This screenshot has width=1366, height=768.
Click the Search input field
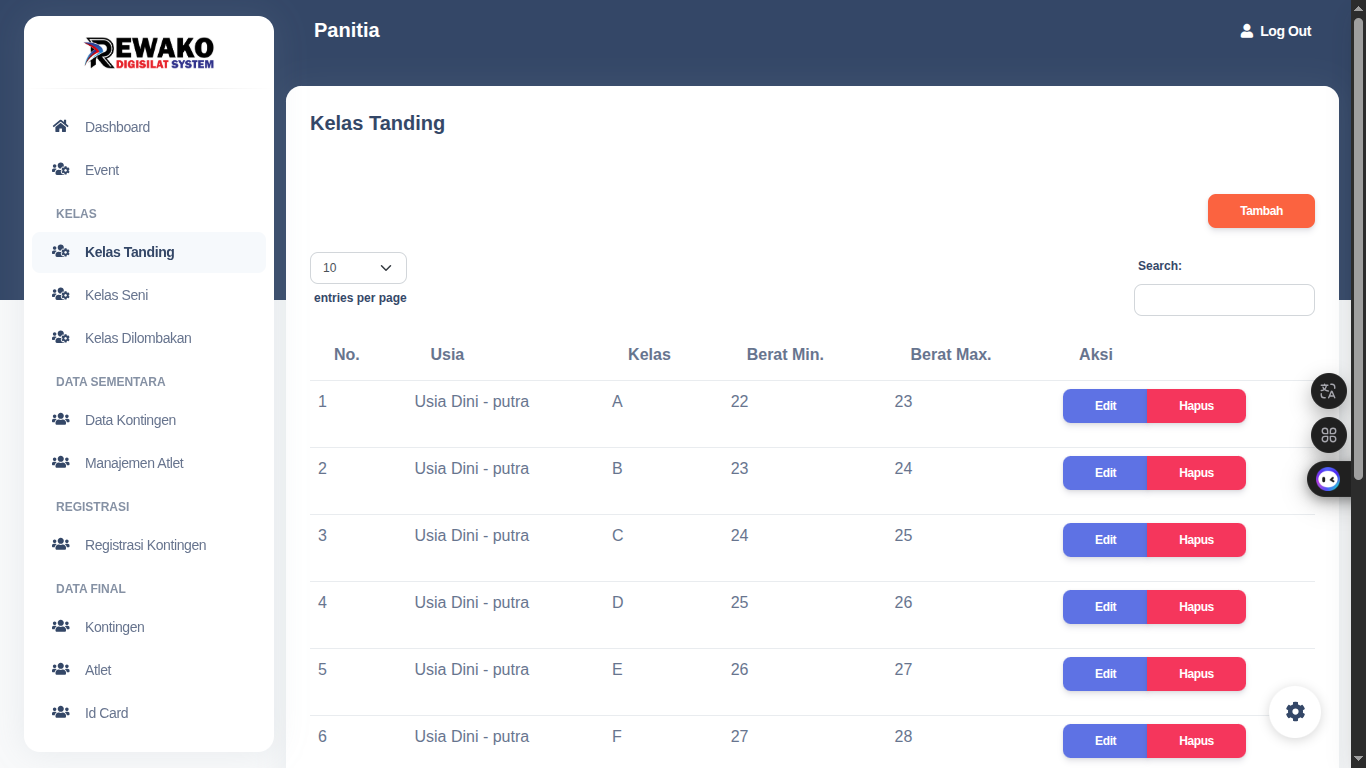click(1224, 300)
